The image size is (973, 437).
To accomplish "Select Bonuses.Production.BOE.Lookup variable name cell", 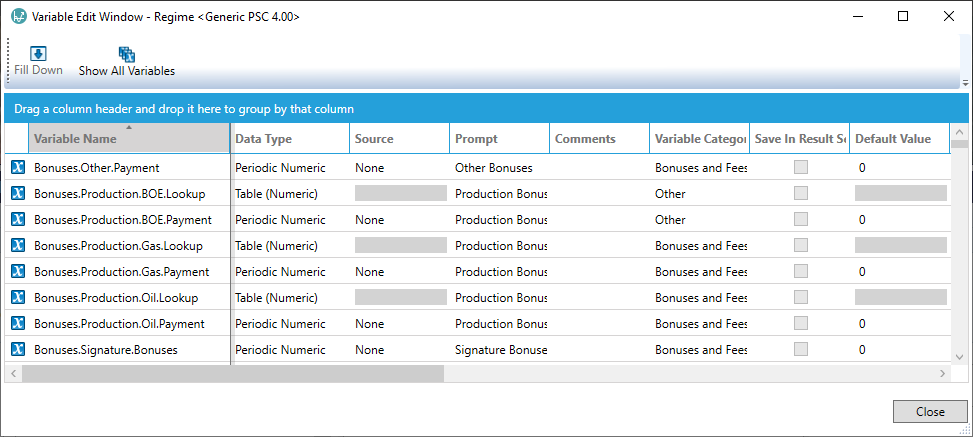I will pos(129,194).
